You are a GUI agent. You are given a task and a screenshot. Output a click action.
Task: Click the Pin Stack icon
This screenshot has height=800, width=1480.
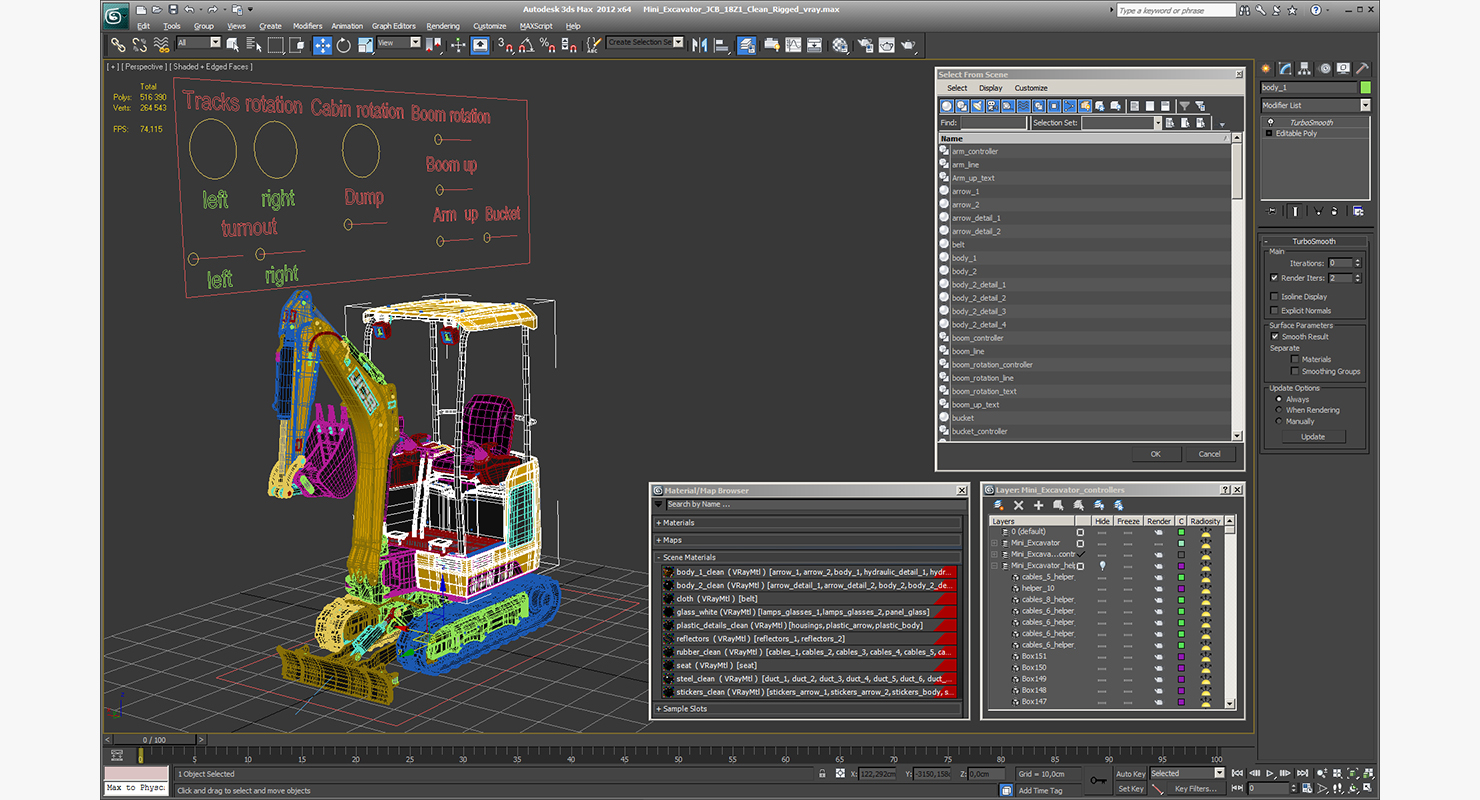(x=1272, y=211)
